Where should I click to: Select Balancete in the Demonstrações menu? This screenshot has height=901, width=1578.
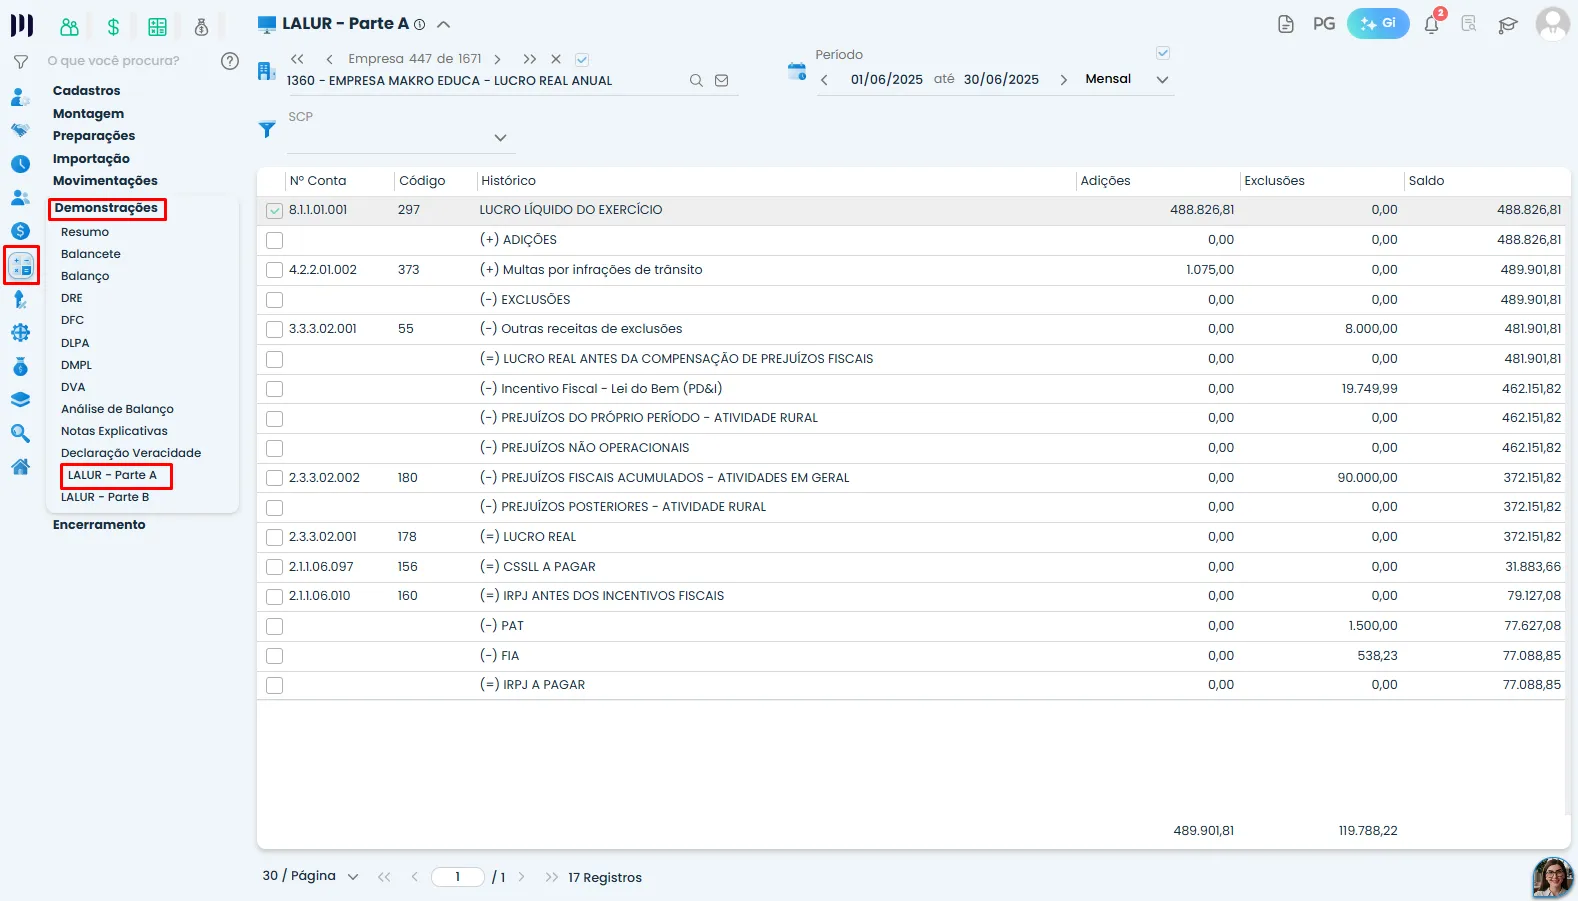coord(91,254)
